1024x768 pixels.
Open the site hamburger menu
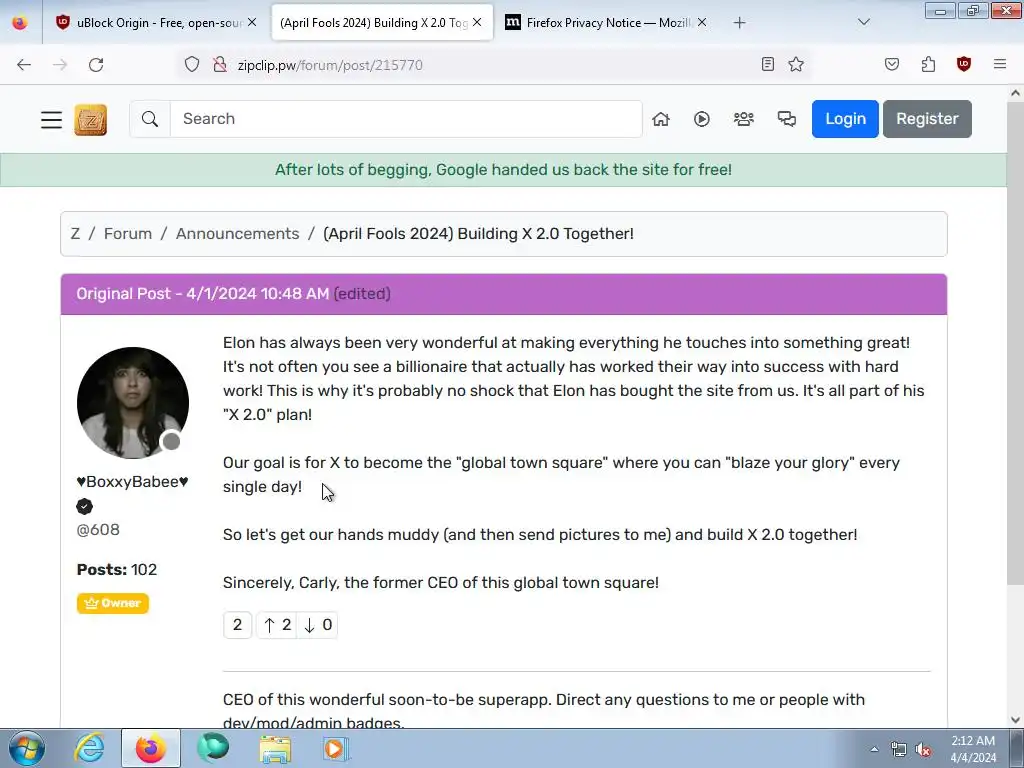tap(51, 120)
